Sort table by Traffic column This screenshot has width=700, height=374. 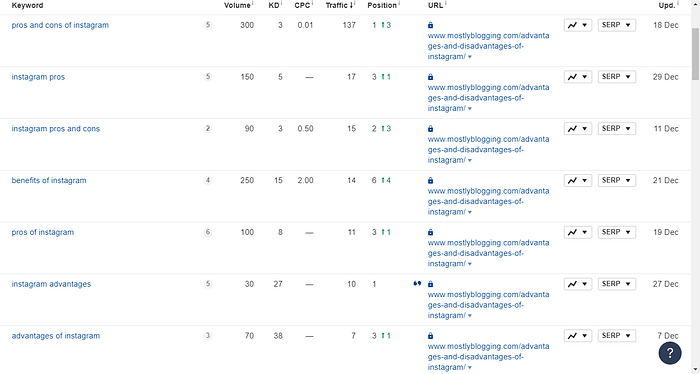click(339, 5)
